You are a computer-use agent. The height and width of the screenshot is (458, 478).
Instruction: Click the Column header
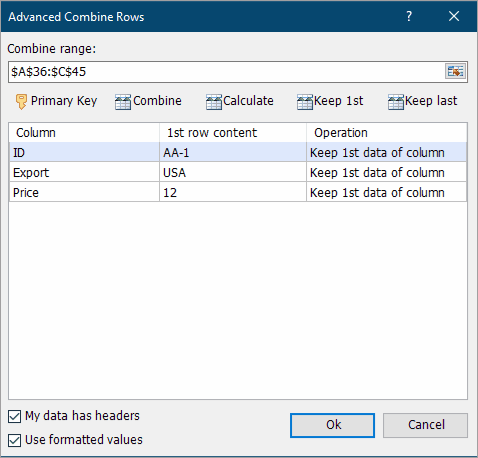84,133
